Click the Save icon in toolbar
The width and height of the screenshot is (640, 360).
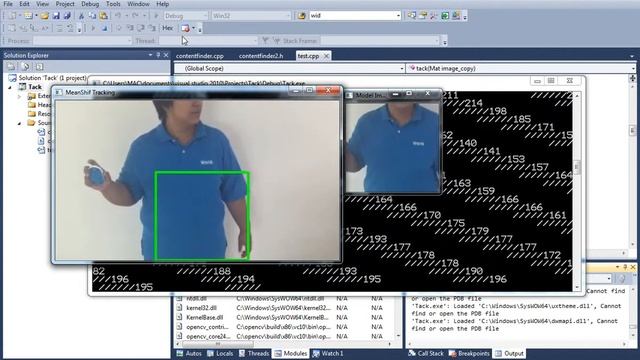click(56, 16)
